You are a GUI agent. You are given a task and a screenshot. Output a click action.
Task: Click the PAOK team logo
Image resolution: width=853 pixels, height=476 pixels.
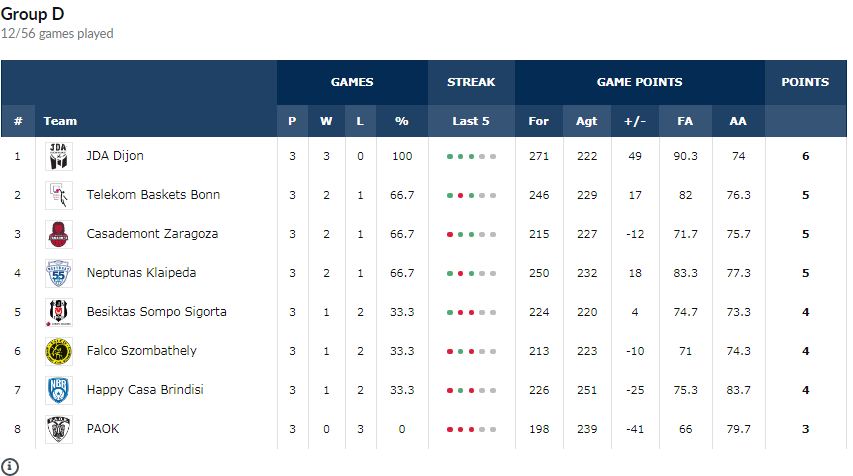(58, 429)
